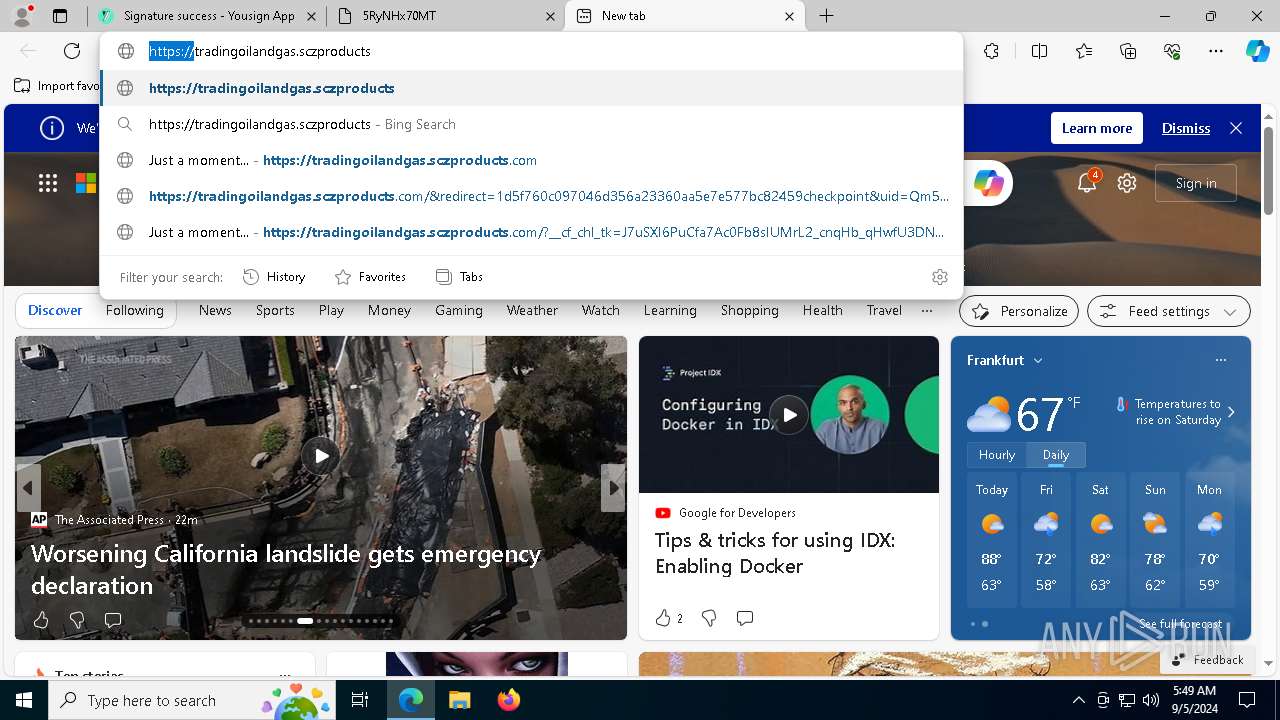Advance the news carousel to next slide
Screen dimensions: 1280x720
(613, 488)
